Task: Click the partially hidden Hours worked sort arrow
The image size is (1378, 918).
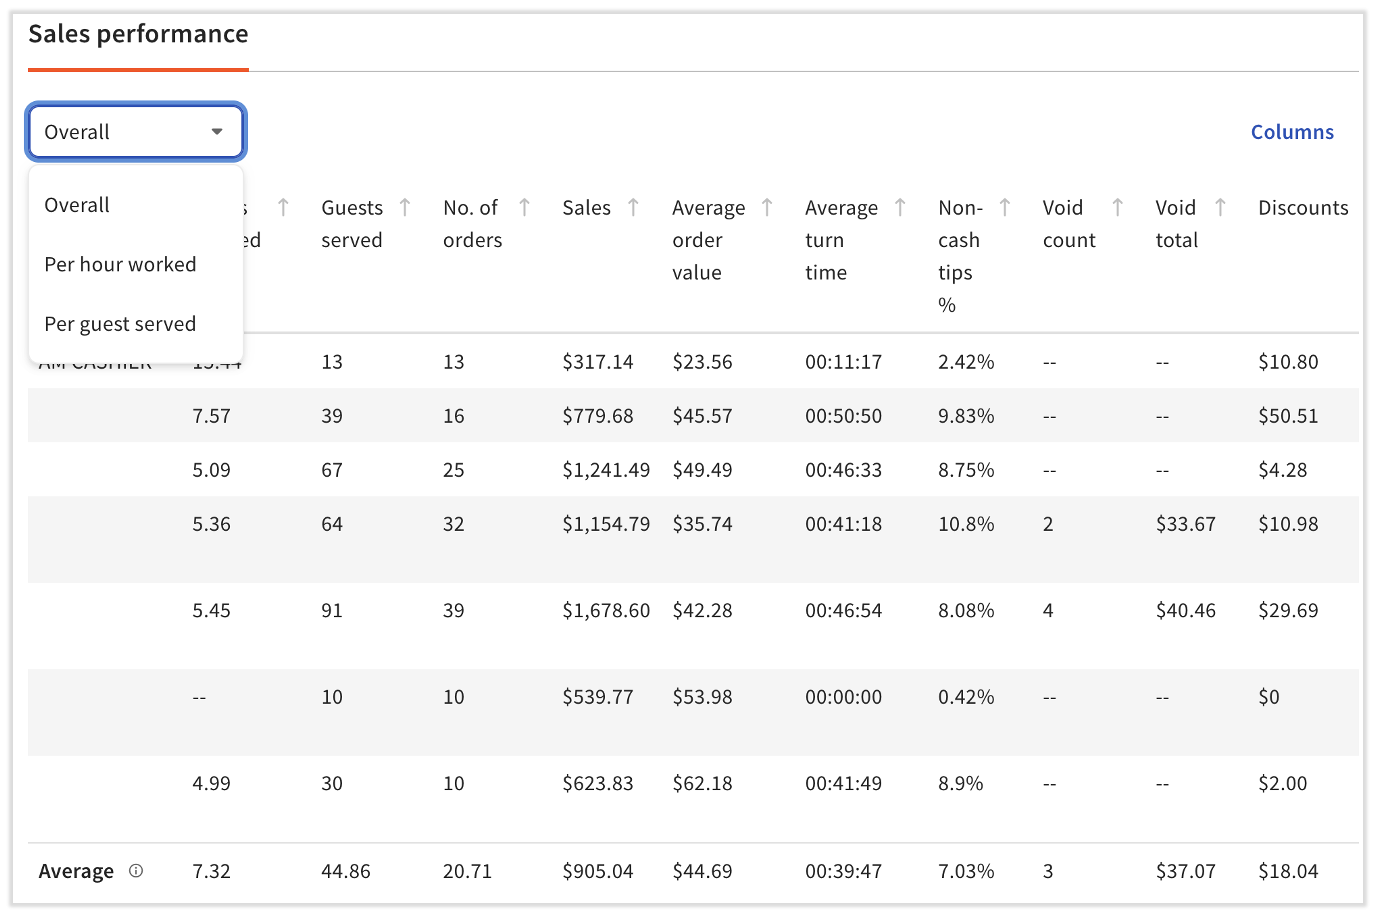Action: [285, 207]
